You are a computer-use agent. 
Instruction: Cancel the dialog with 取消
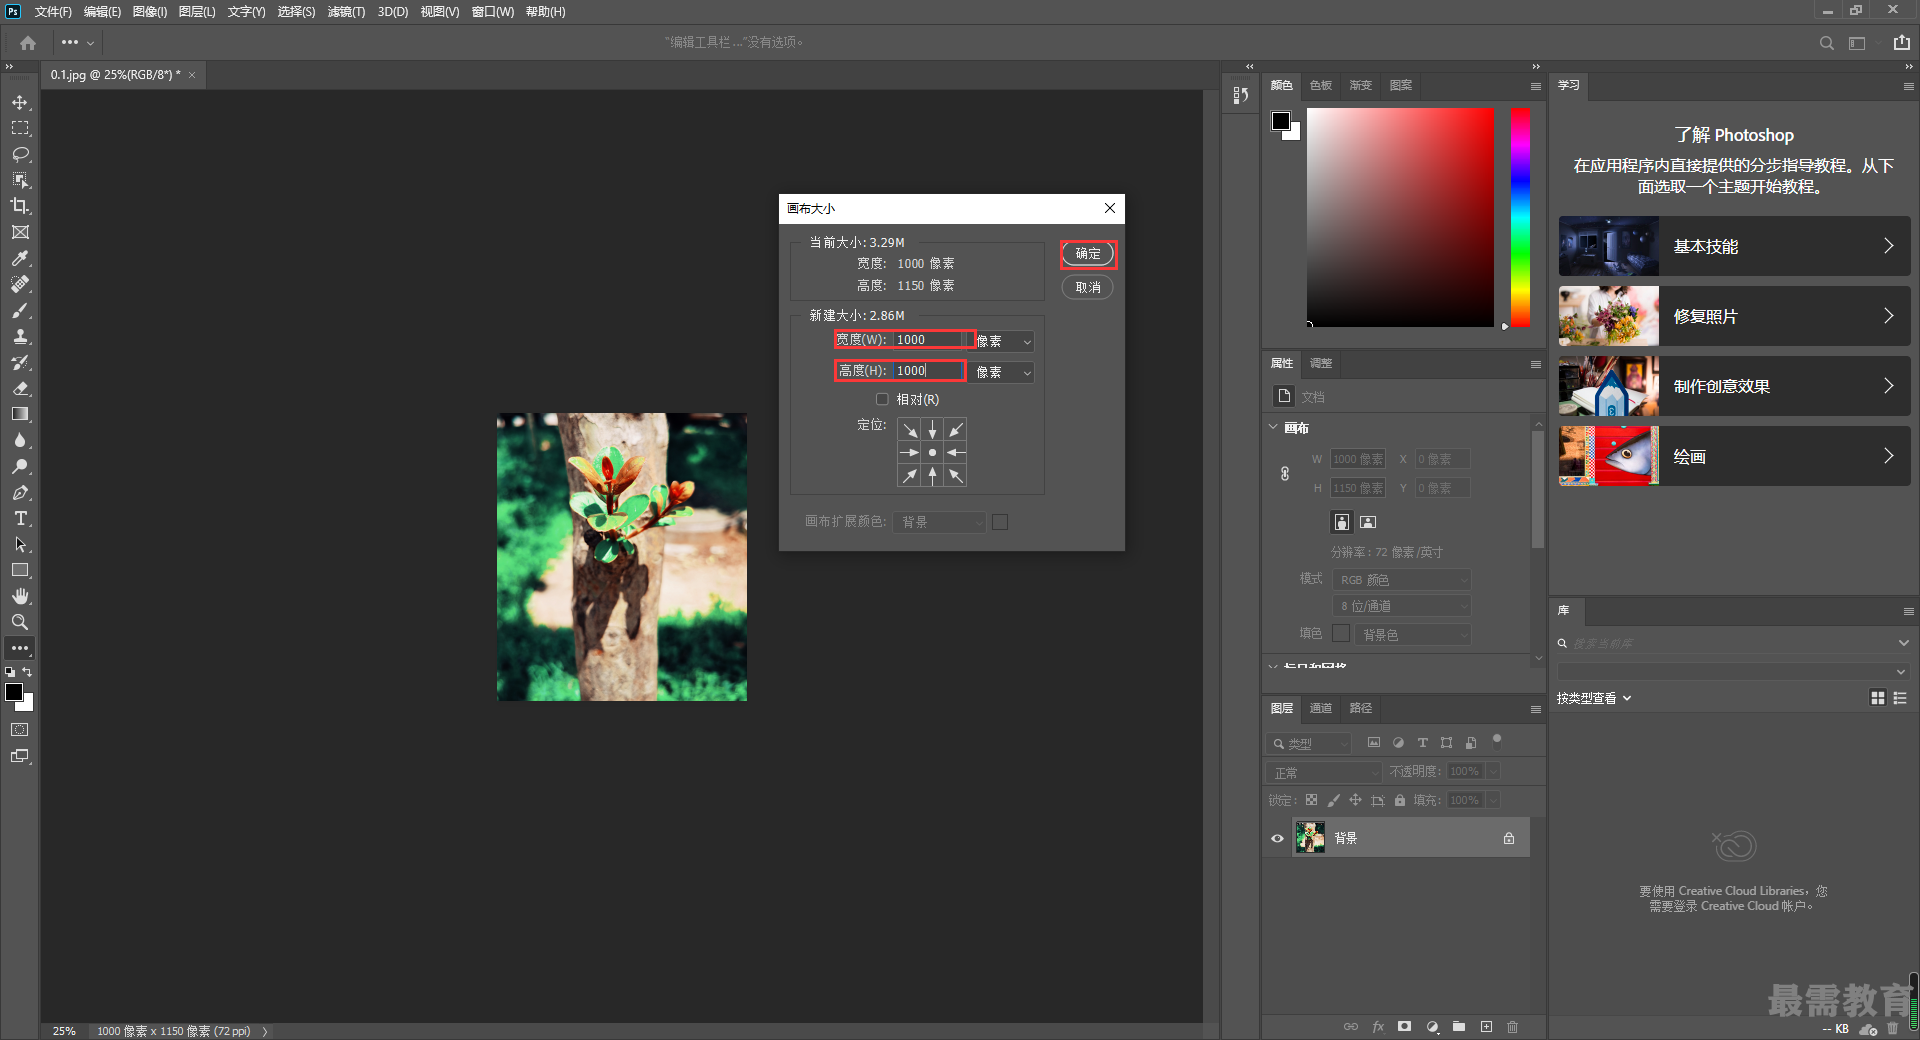[1088, 287]
